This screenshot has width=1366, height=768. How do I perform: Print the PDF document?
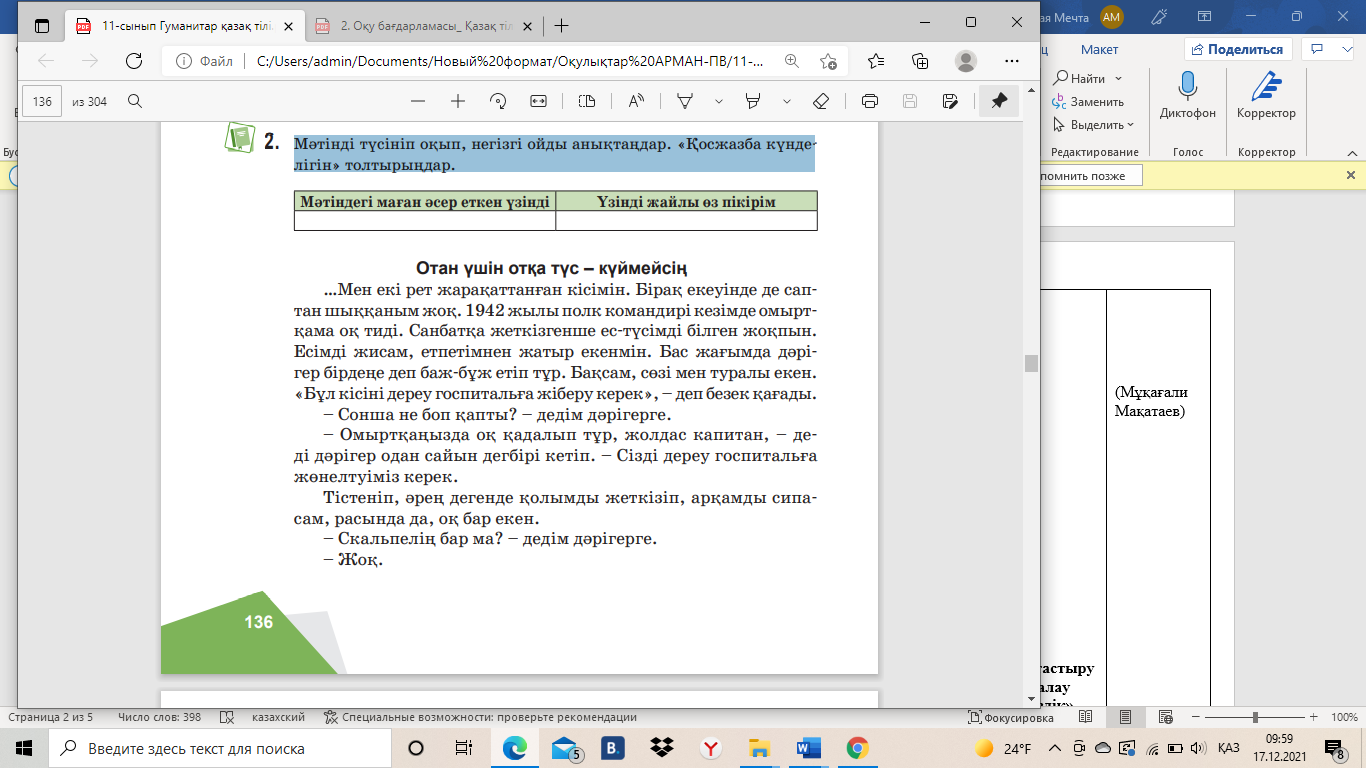[x=870, y=101]
